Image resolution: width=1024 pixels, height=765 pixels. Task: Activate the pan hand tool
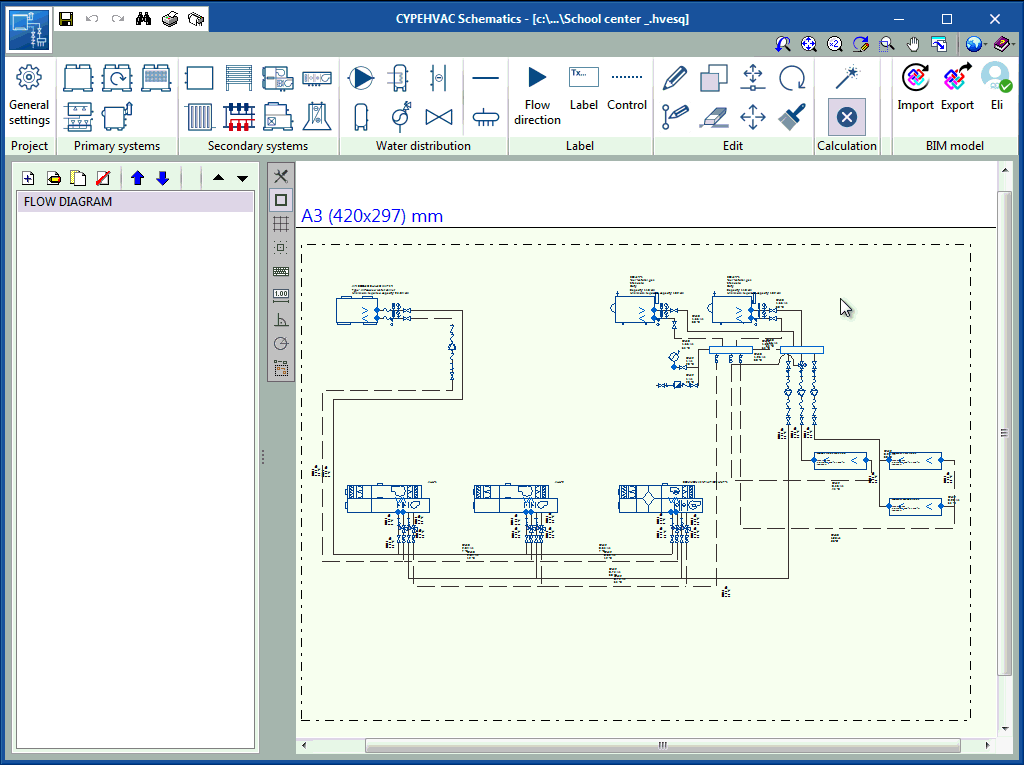coord(912,44)
